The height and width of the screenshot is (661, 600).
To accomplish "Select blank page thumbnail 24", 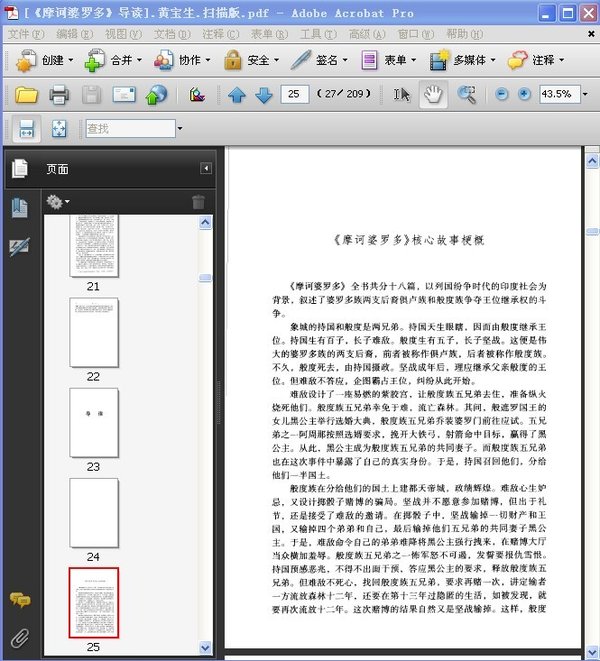I will (x=94, y=513).
